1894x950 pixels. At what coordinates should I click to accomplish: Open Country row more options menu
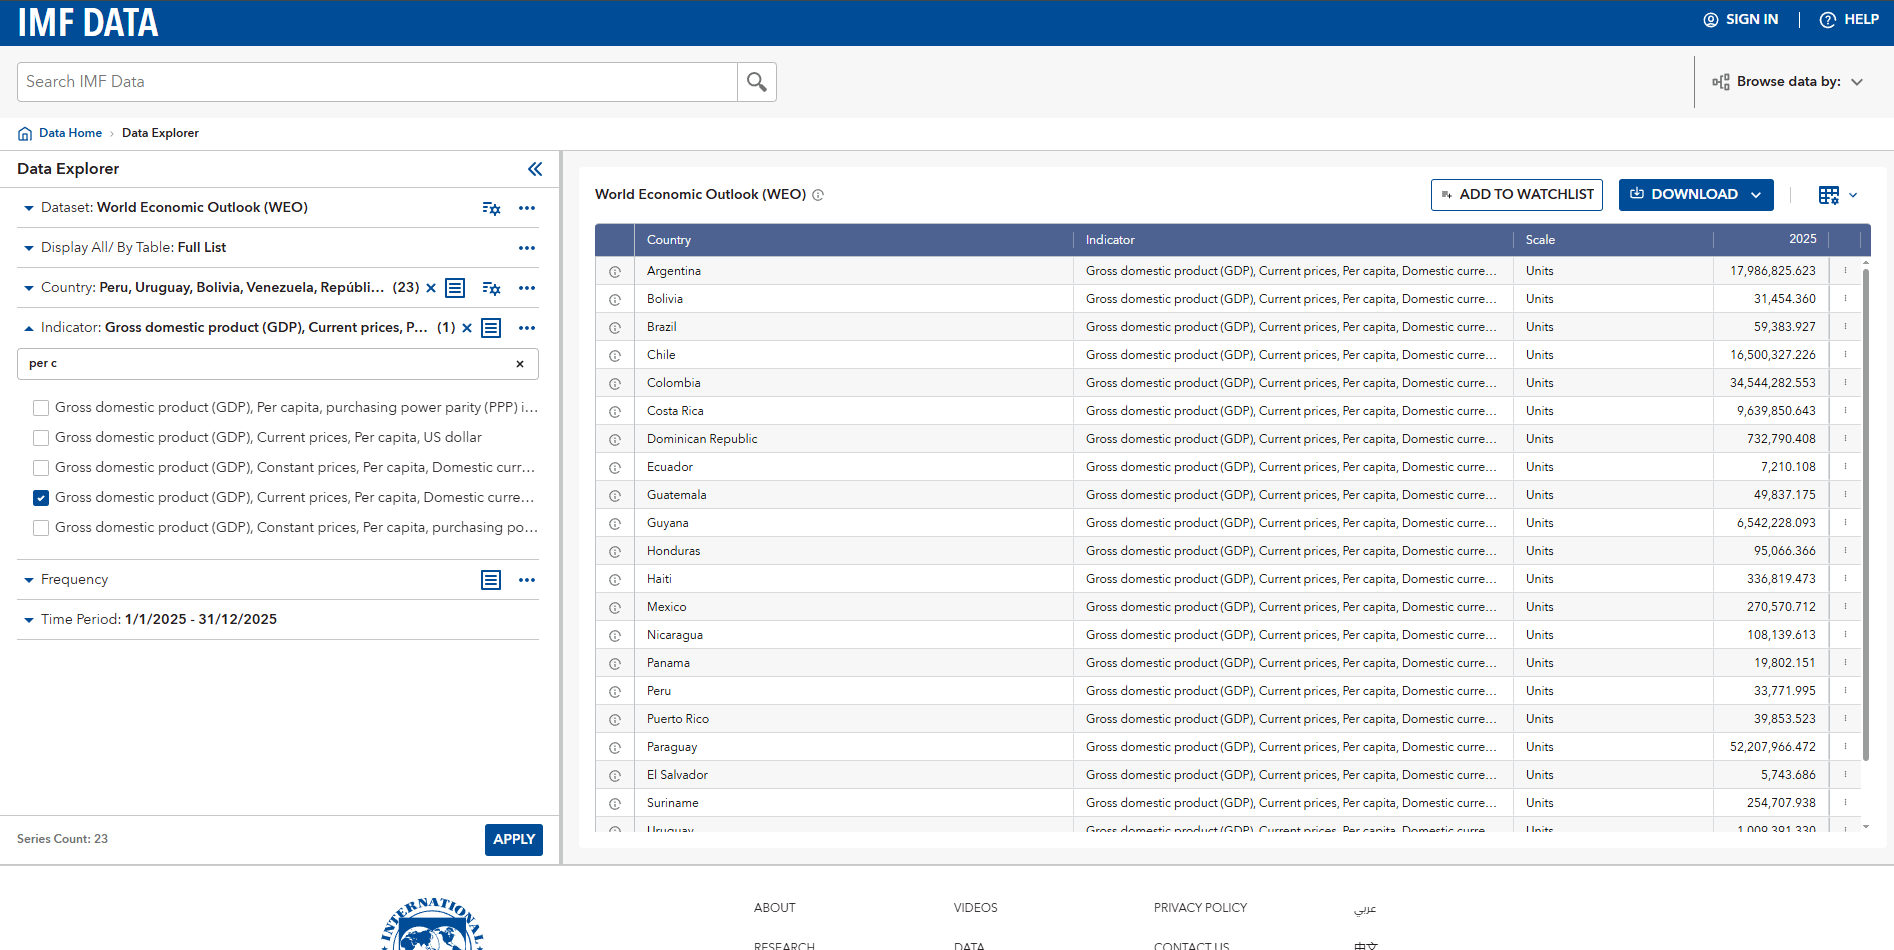coord(527,288)
